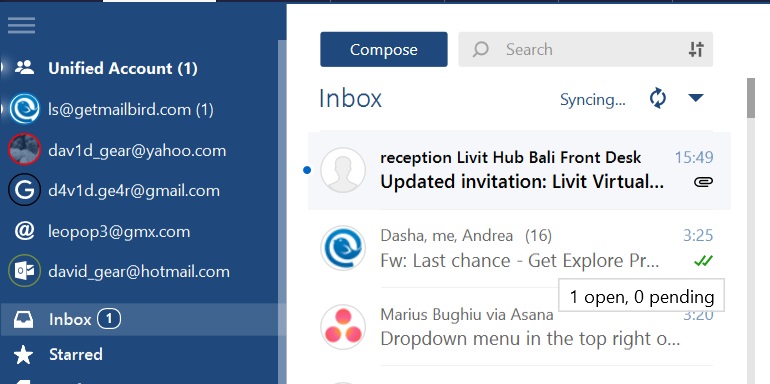Click the Mailbird avatar beside ls@getmailbird.com
The height and width of the screenshot is (384, 770).
[25, 109]
